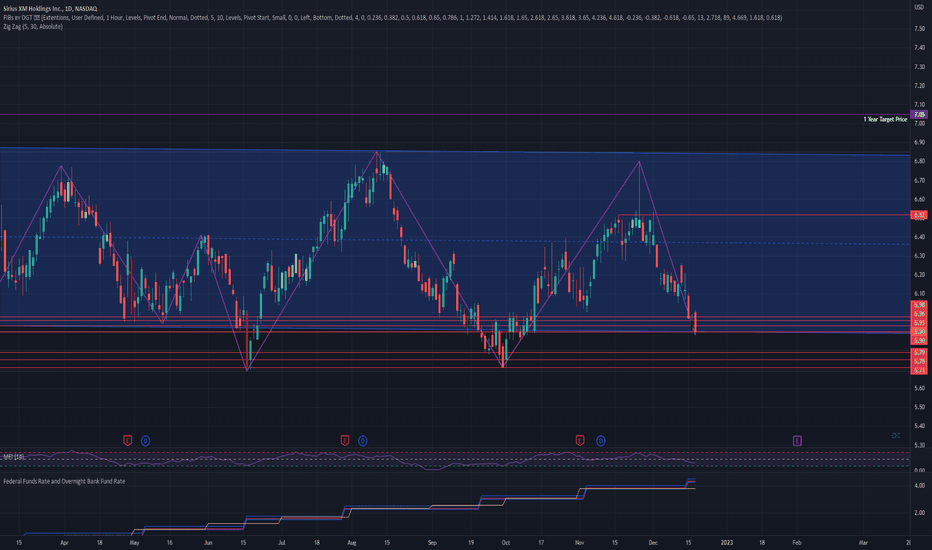Select the red 5.98 price level tag
The height and width of the screenshot is (550, 932).
pos(919,305)
